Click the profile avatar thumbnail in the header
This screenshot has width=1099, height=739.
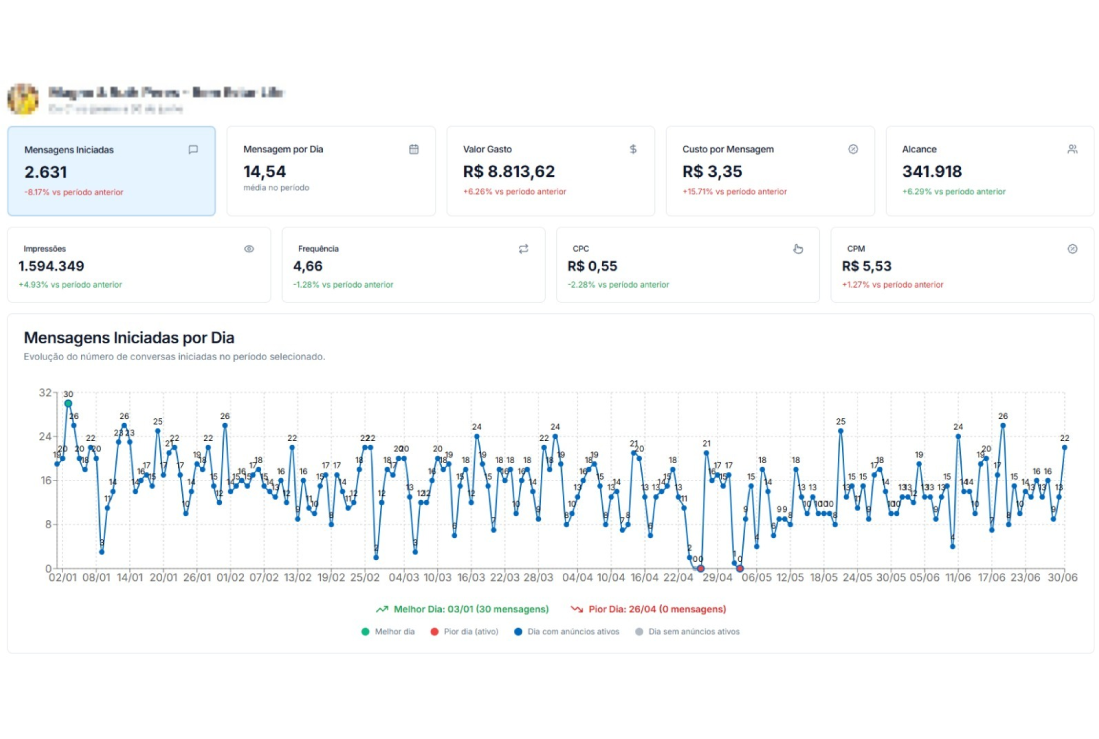(x=23, y=99)
